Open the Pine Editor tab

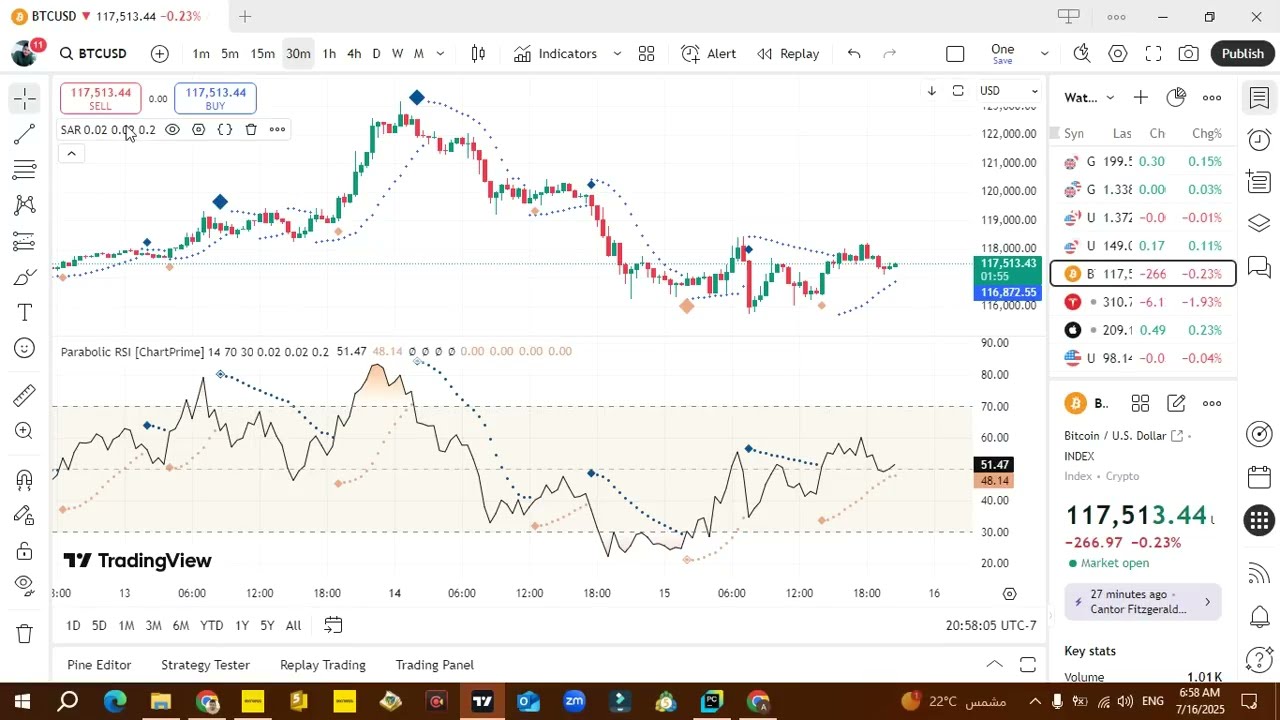point(99,665)
